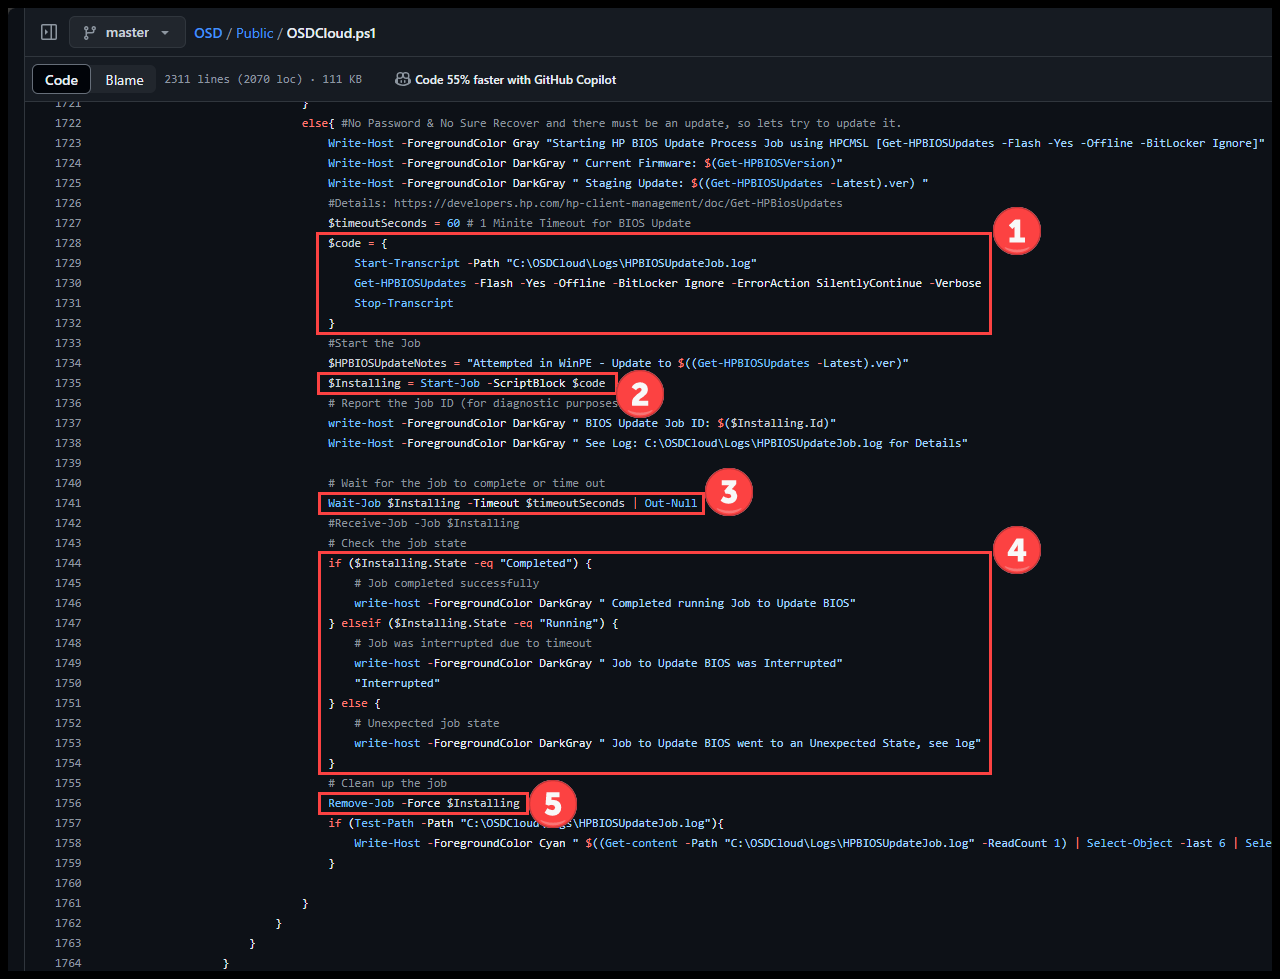Switch to the Code view tab
The image size is (1280, 979).
61,80
